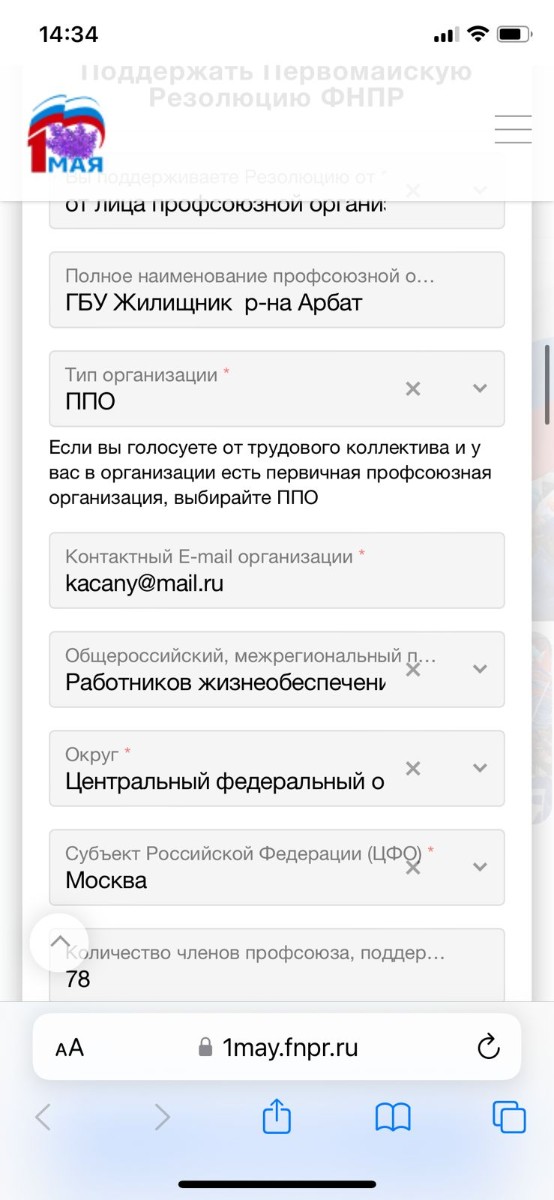Image resolution: width=554 pixels, height=1200 pixels.
Task: Clear the Тип организации selection
Action: pos(413,388)
